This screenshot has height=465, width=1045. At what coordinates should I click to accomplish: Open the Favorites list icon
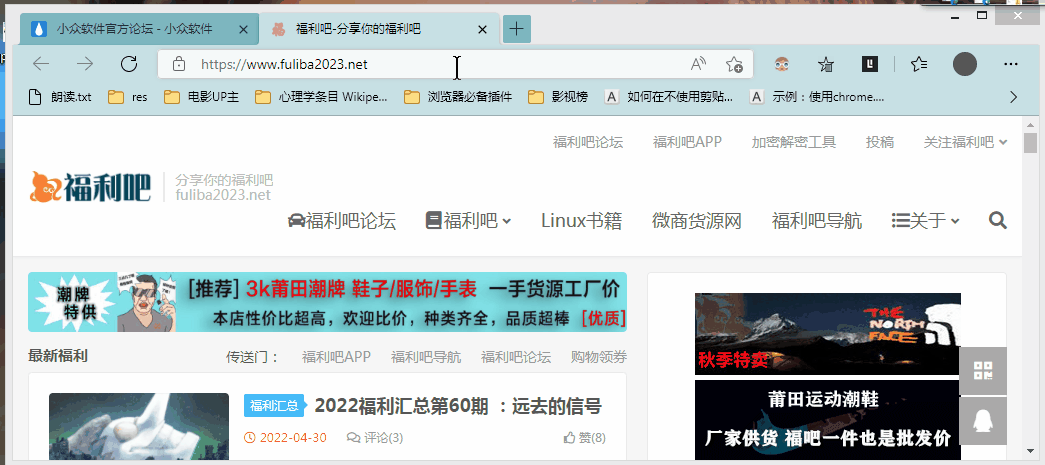tap(919, 65)
